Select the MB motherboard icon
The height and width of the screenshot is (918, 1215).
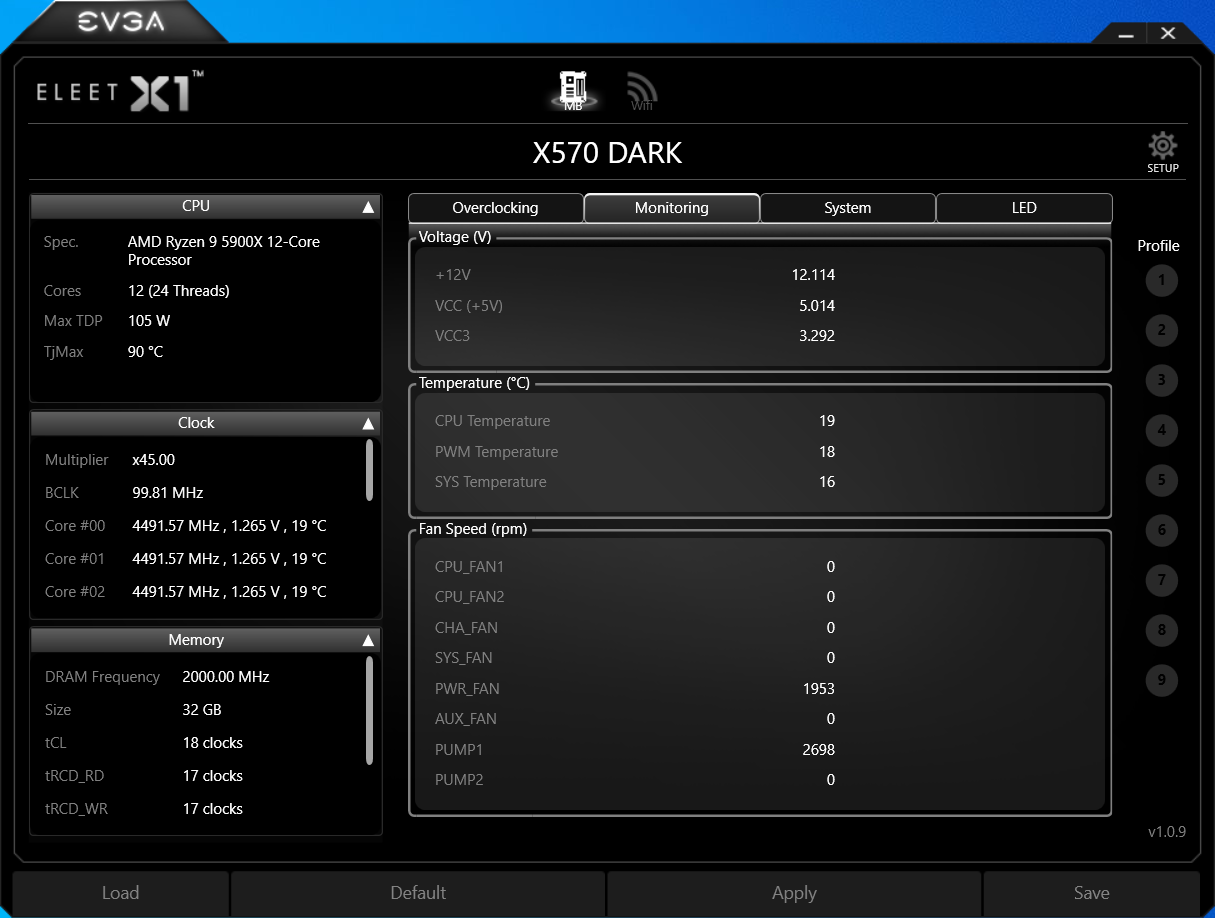[x=573, y=90]
